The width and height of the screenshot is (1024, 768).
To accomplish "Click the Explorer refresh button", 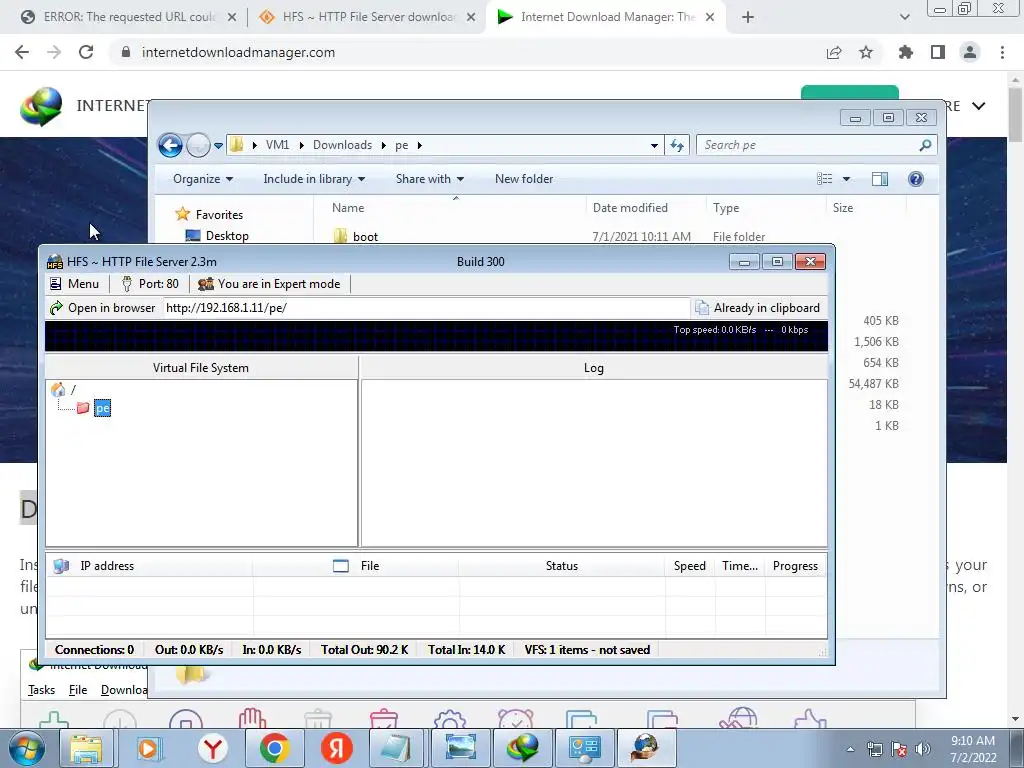I will [677, 146].
